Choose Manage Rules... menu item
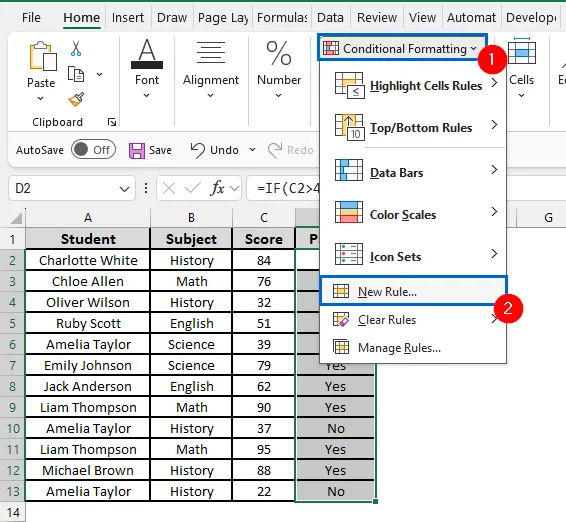The height and width of the screenshot is (522, 566). [x=413, y=348]
